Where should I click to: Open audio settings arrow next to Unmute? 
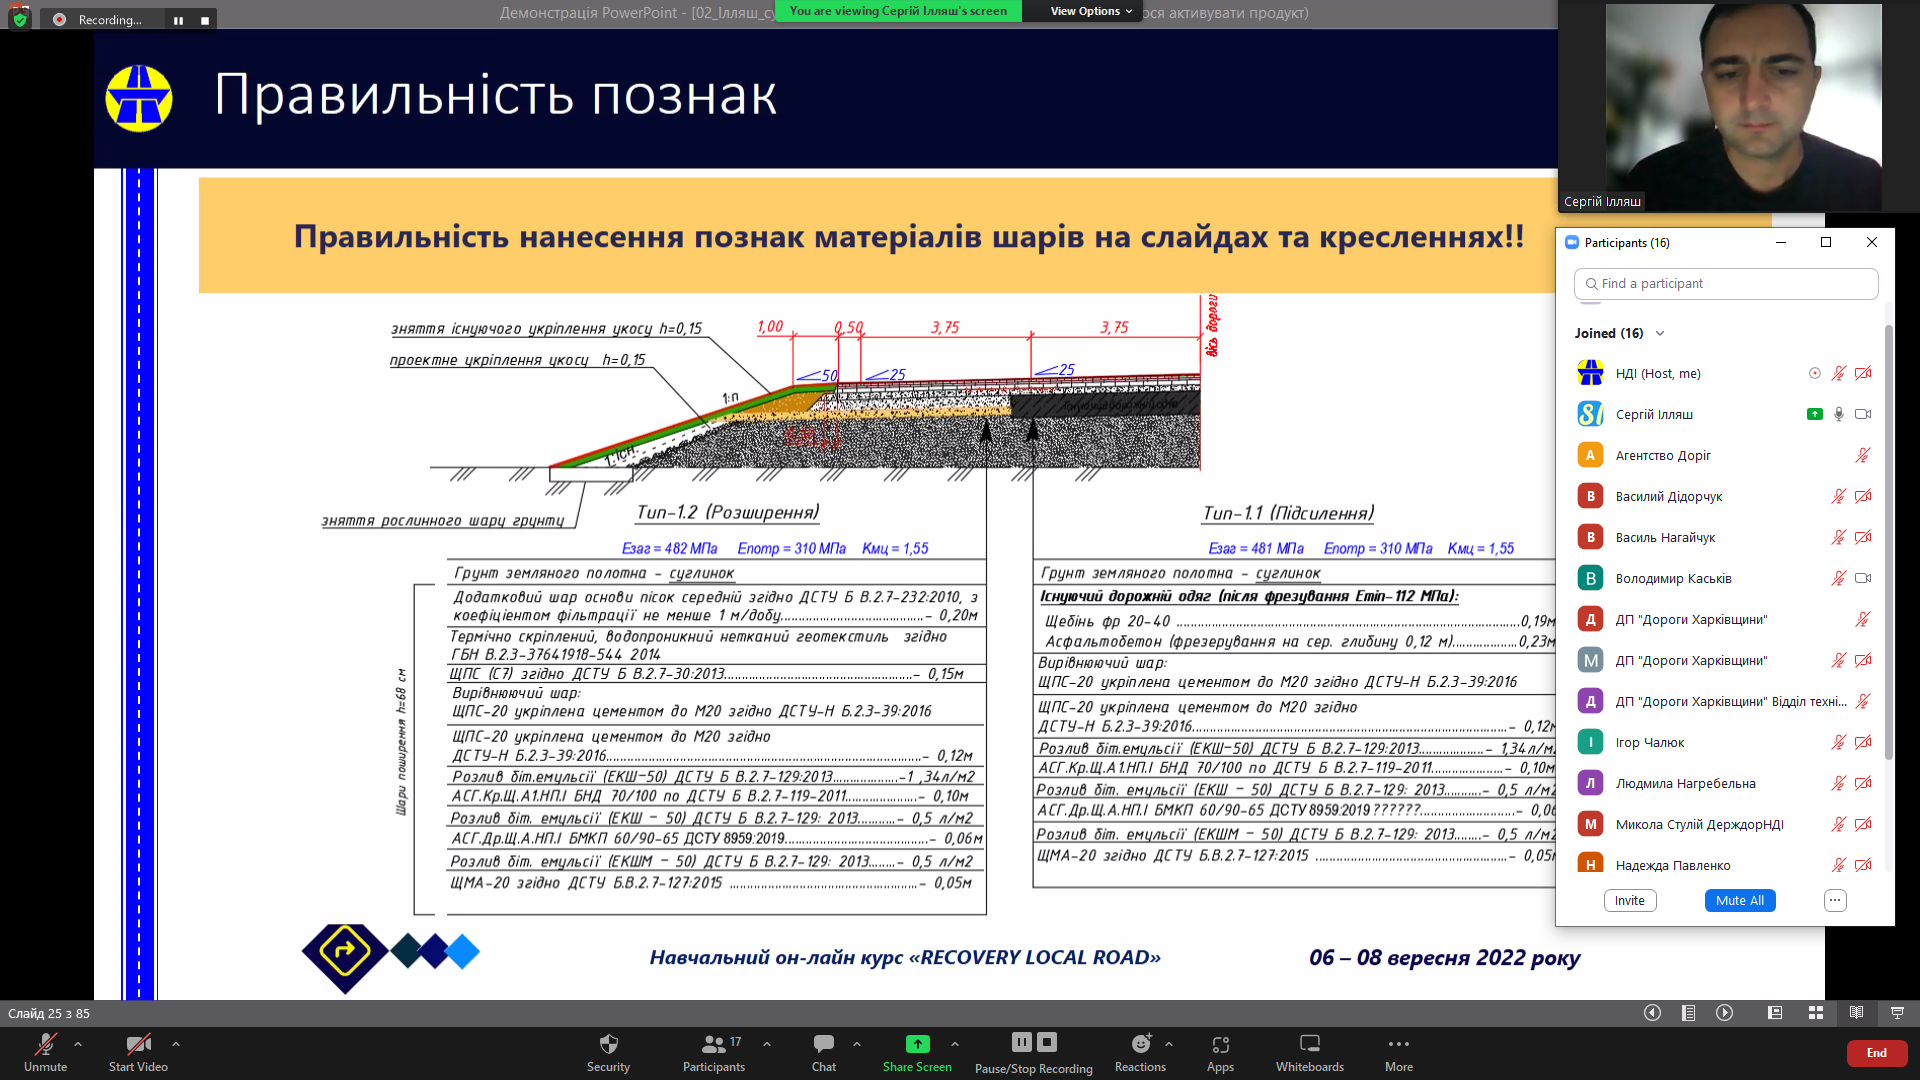[78, 1043]
